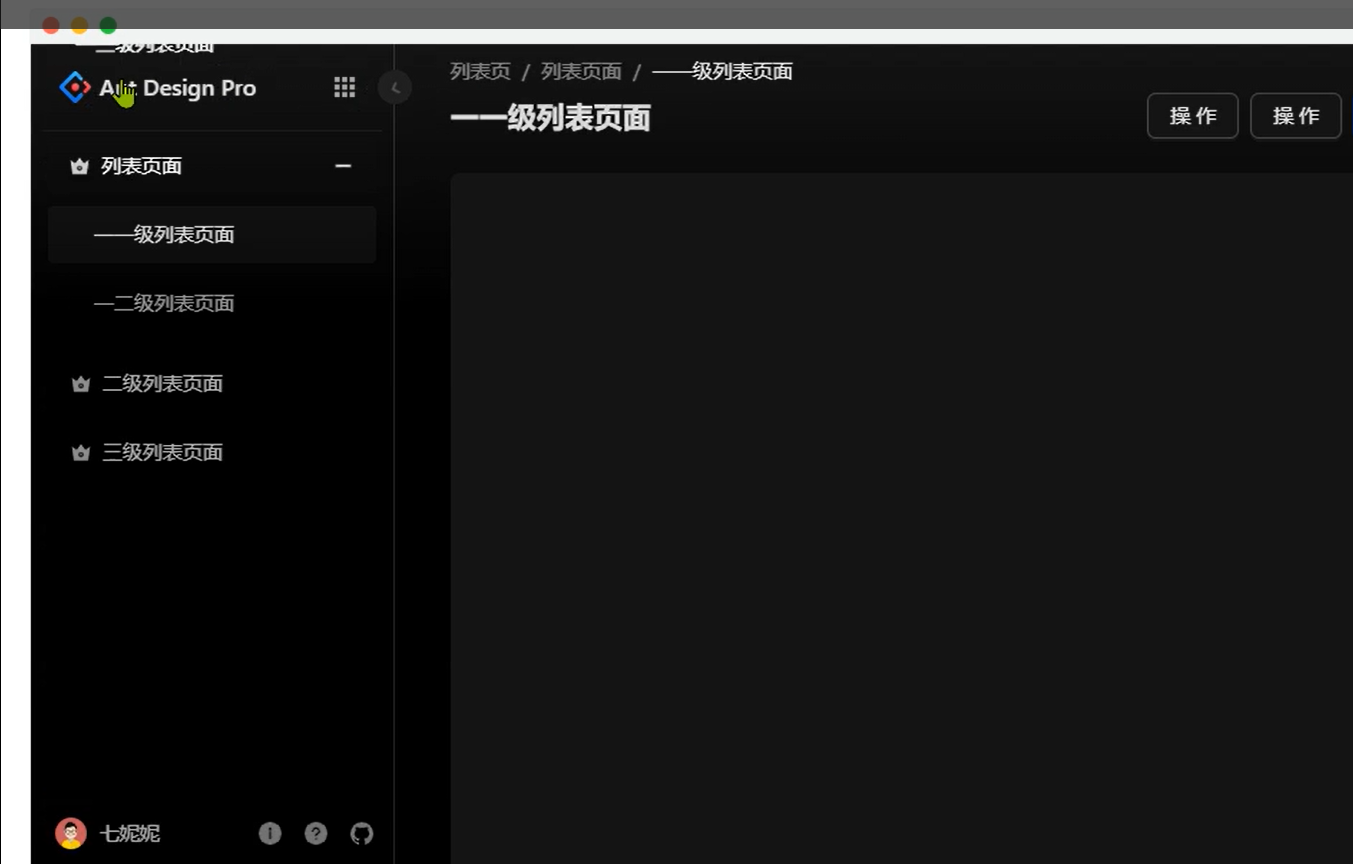Image resolution: width=1353 pixels, height=864 pixels.
Task: Click the rightmost 操作 button
Action: click(1295, 115)
